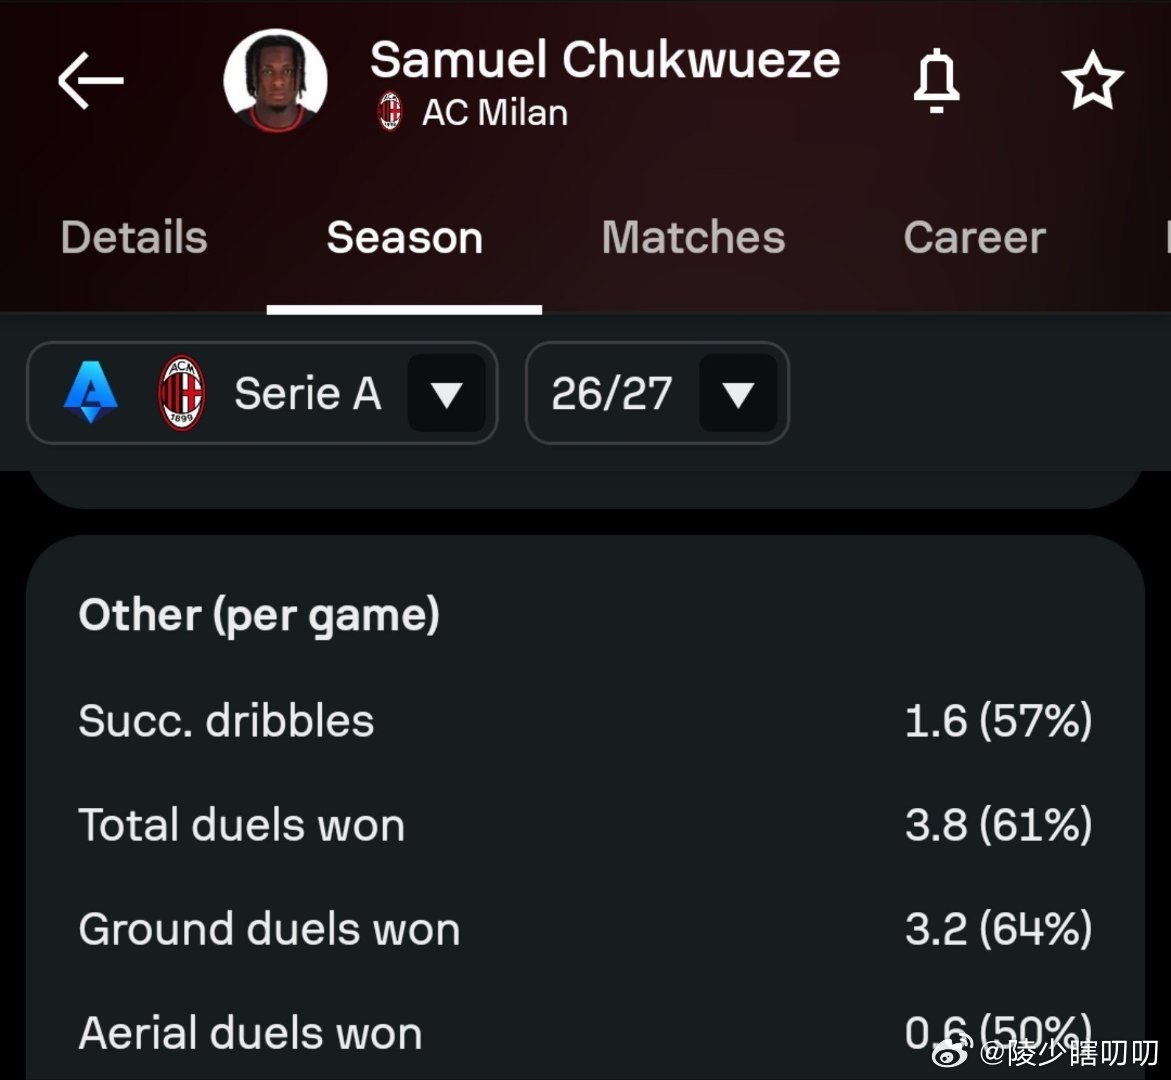
Task: Switch to the Details tab
Action: click(134, 238)
